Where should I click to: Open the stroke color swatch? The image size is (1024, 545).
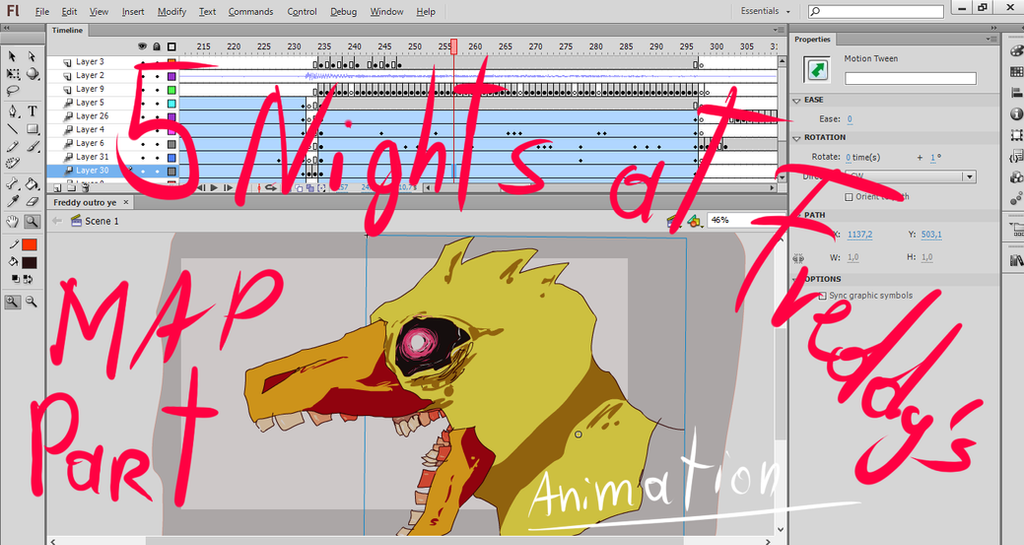29,245
